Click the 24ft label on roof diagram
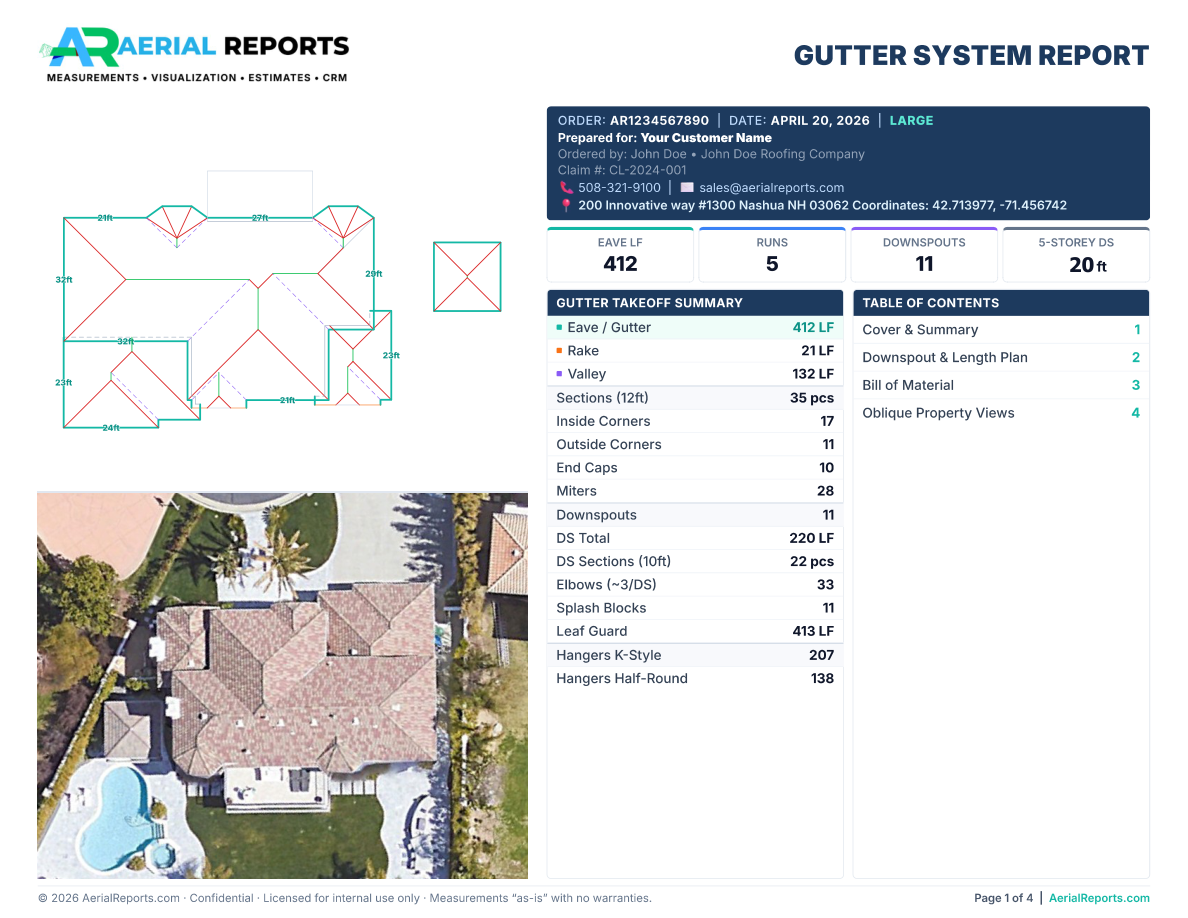 tap(111, 428)
